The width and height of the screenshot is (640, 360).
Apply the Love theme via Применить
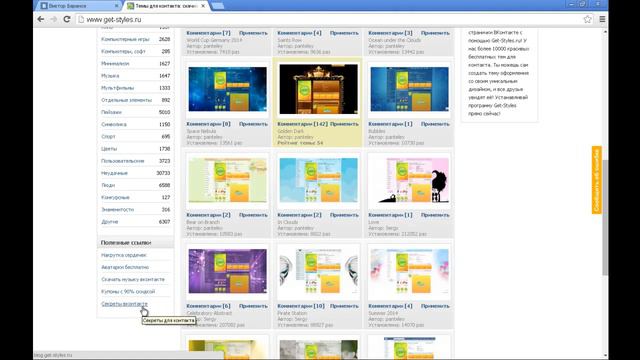pos(436,215)
